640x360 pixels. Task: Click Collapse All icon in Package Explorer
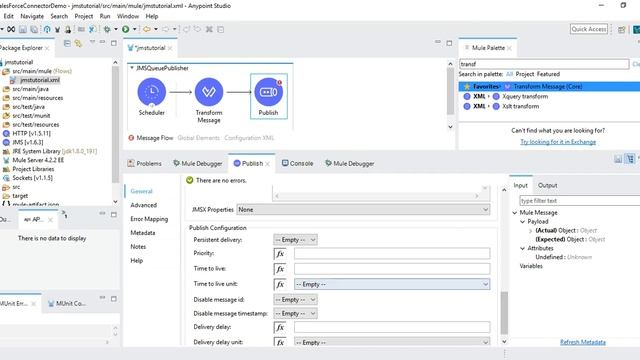[67, 43]
